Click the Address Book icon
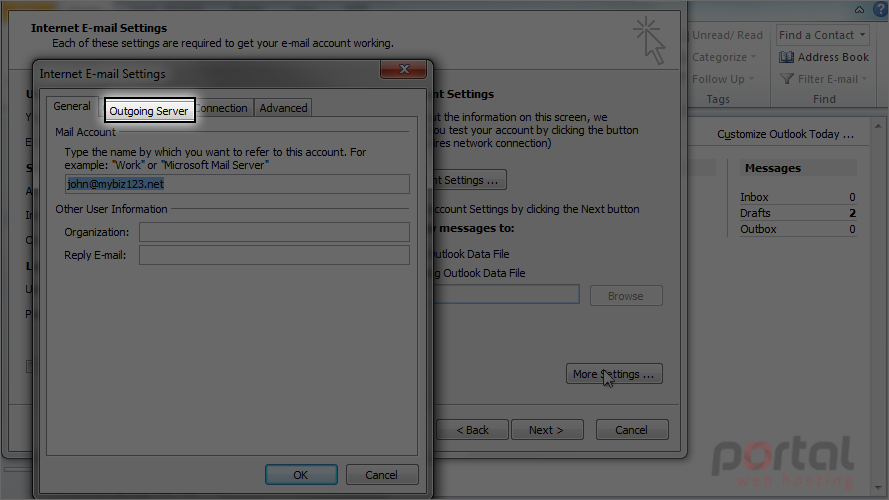This screenshot has height=500, width=889. pyautogui.click(x=786, y=57)
